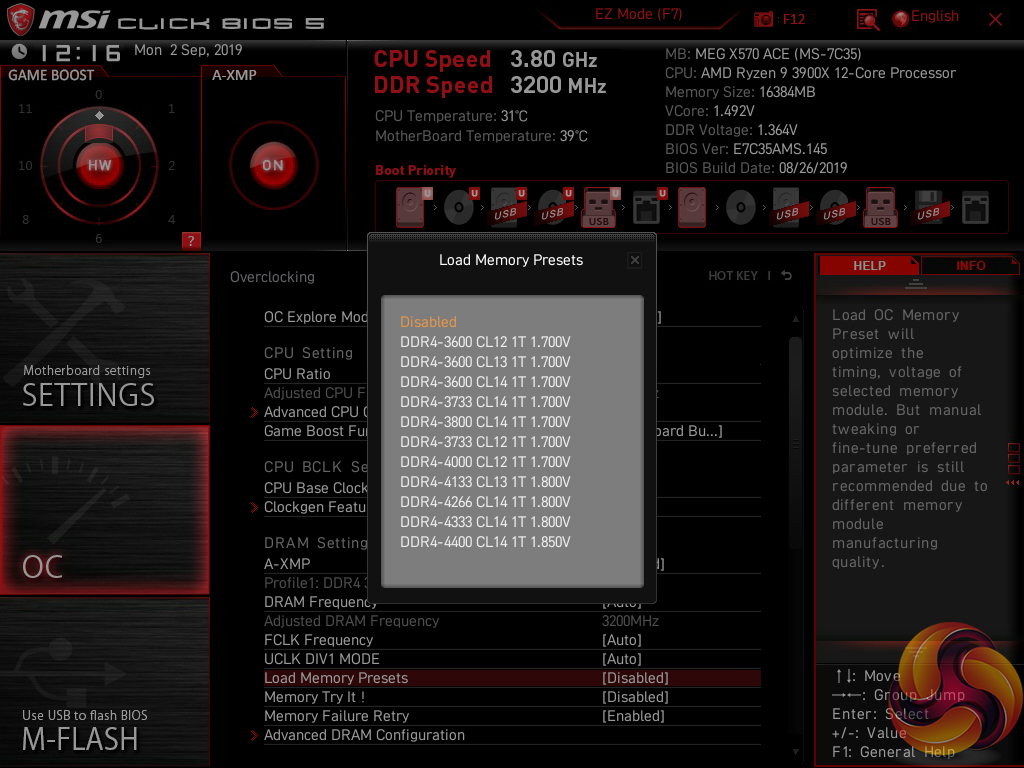Click the back arrow next to HOT KEY

(787, 276)
